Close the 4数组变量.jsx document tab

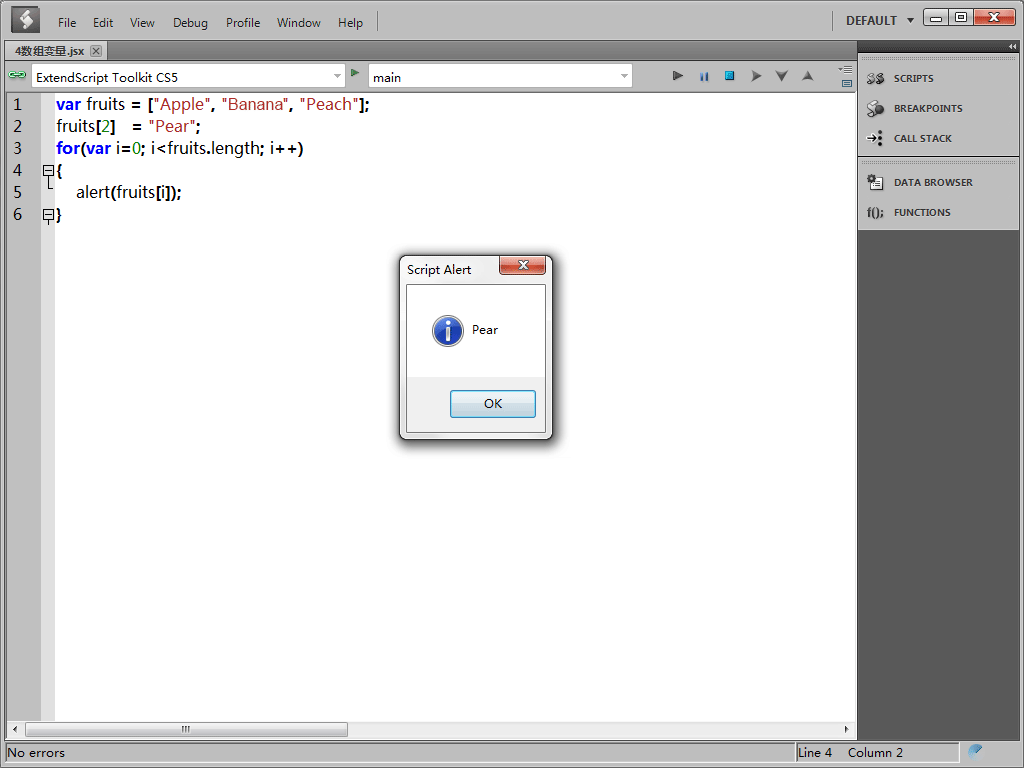tap(96, 51)
